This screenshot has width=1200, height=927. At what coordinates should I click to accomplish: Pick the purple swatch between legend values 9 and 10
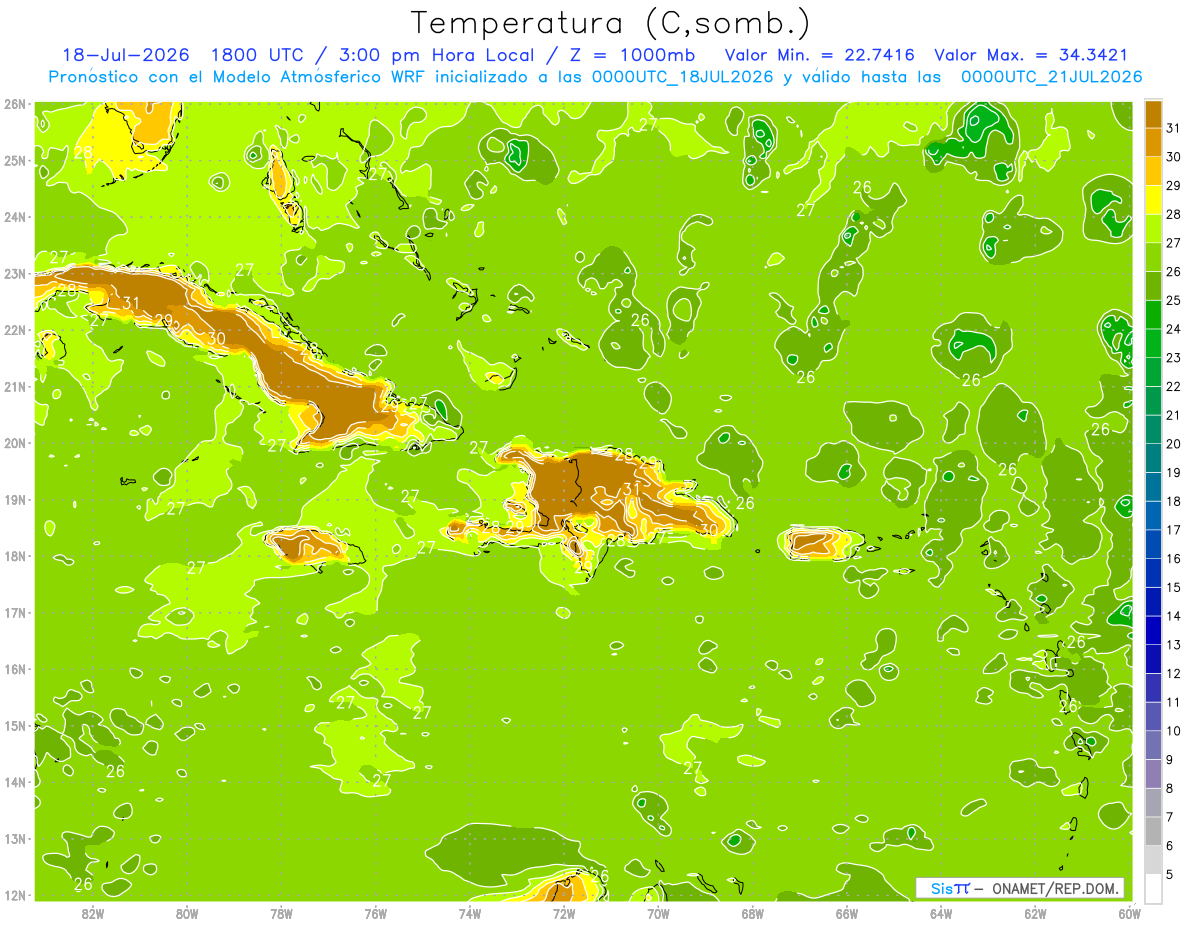click(x=1153, y=745)
